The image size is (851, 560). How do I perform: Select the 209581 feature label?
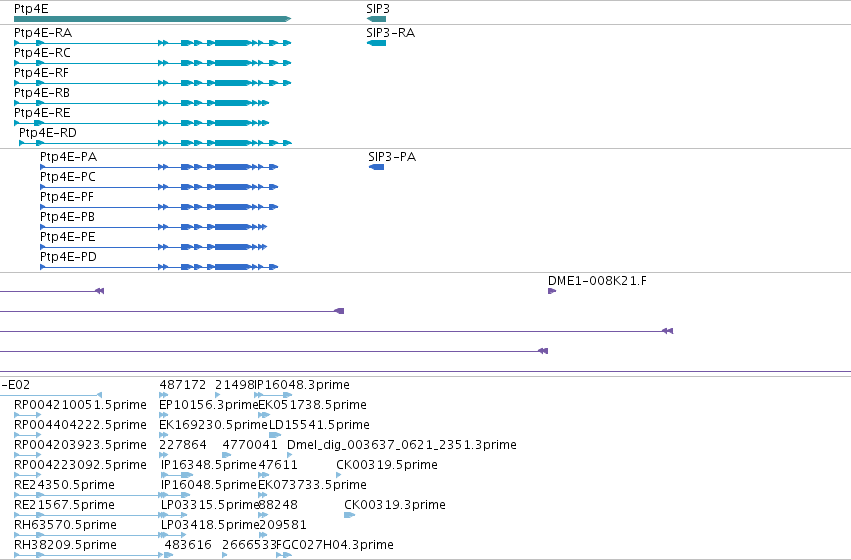point(283,525)
